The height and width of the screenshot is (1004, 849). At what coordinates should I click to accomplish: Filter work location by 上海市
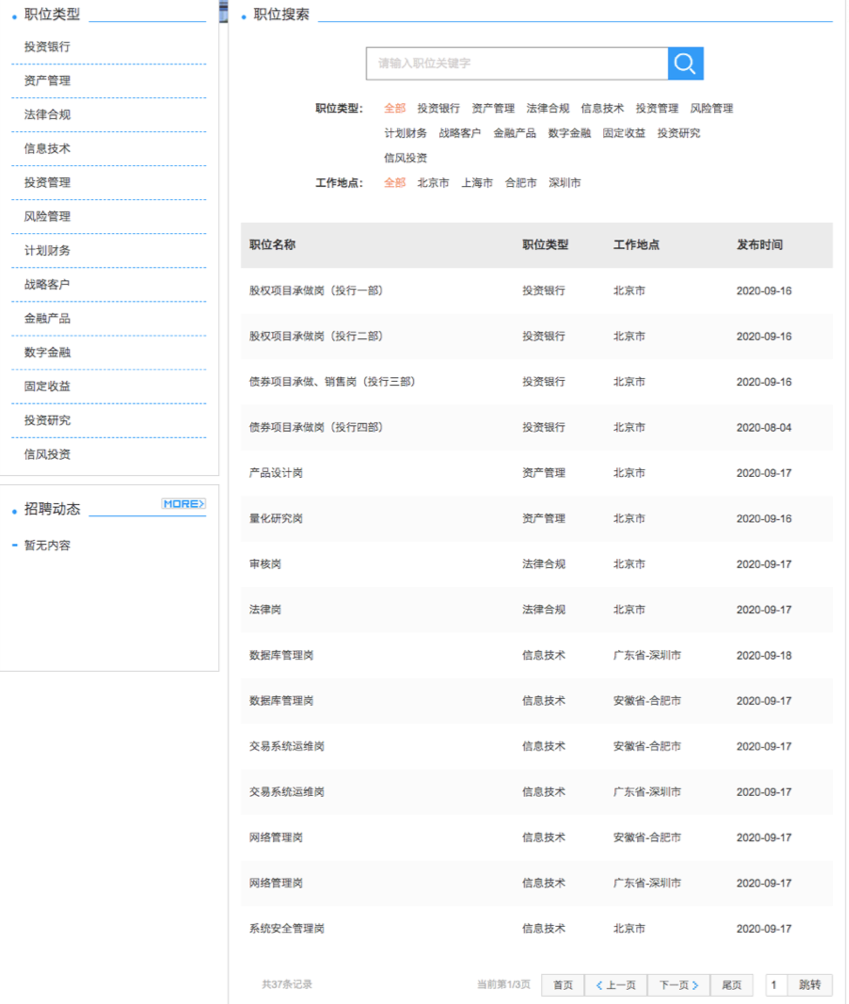477,182
